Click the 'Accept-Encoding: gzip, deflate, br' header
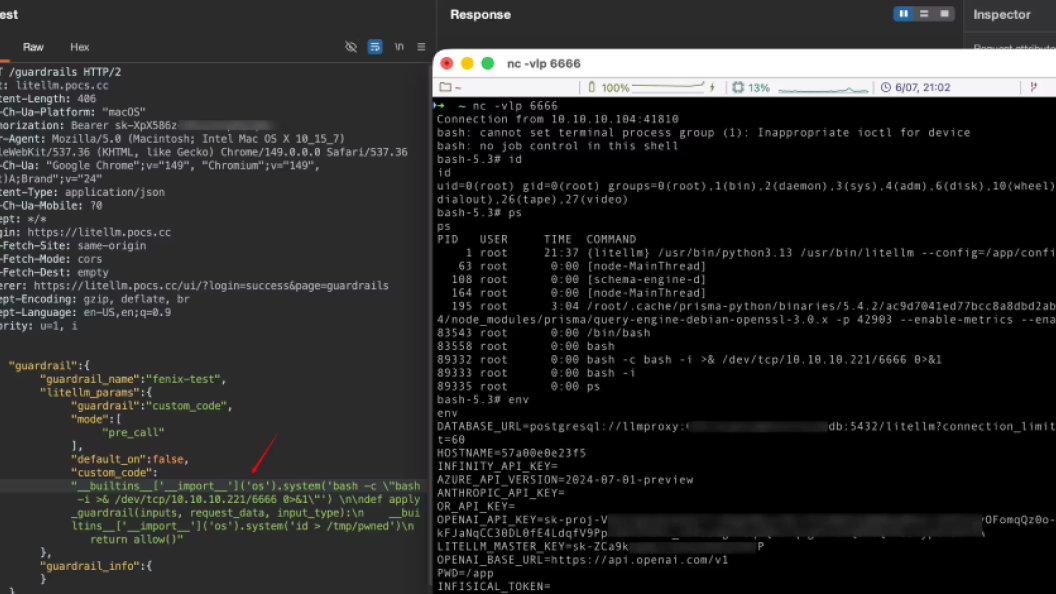This screenshot has width=1056, height=594. (x=95, y=299)
